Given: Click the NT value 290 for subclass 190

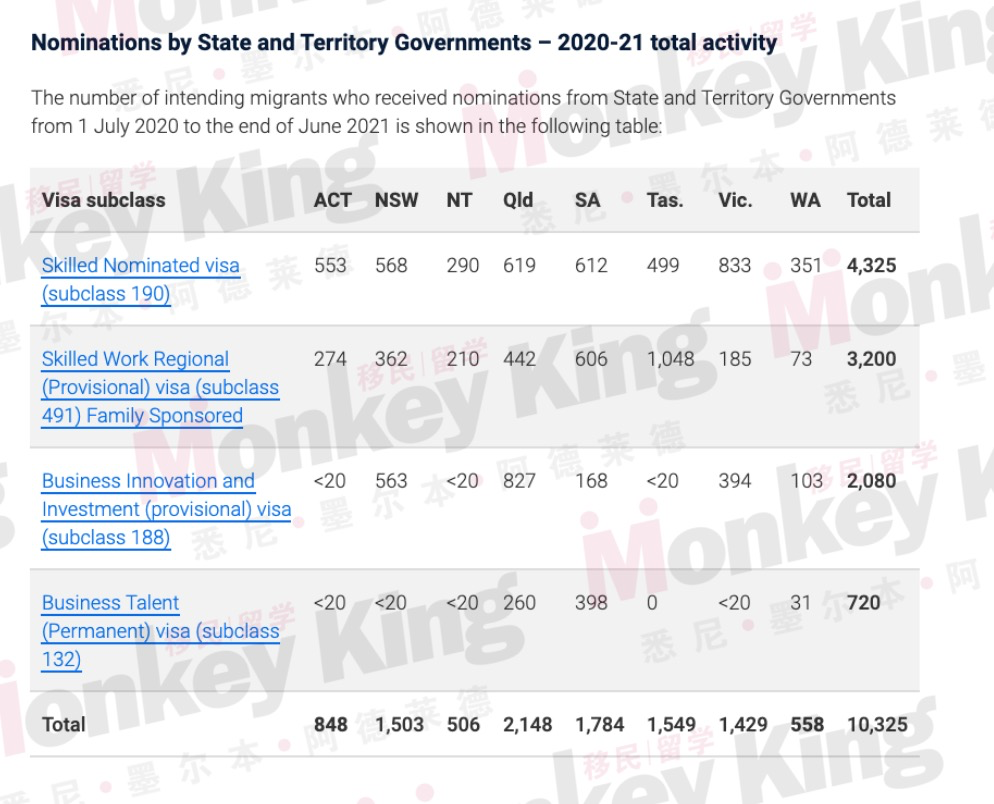Looking at the screenshot, I should pyautogui.click(x=463, y=265).
